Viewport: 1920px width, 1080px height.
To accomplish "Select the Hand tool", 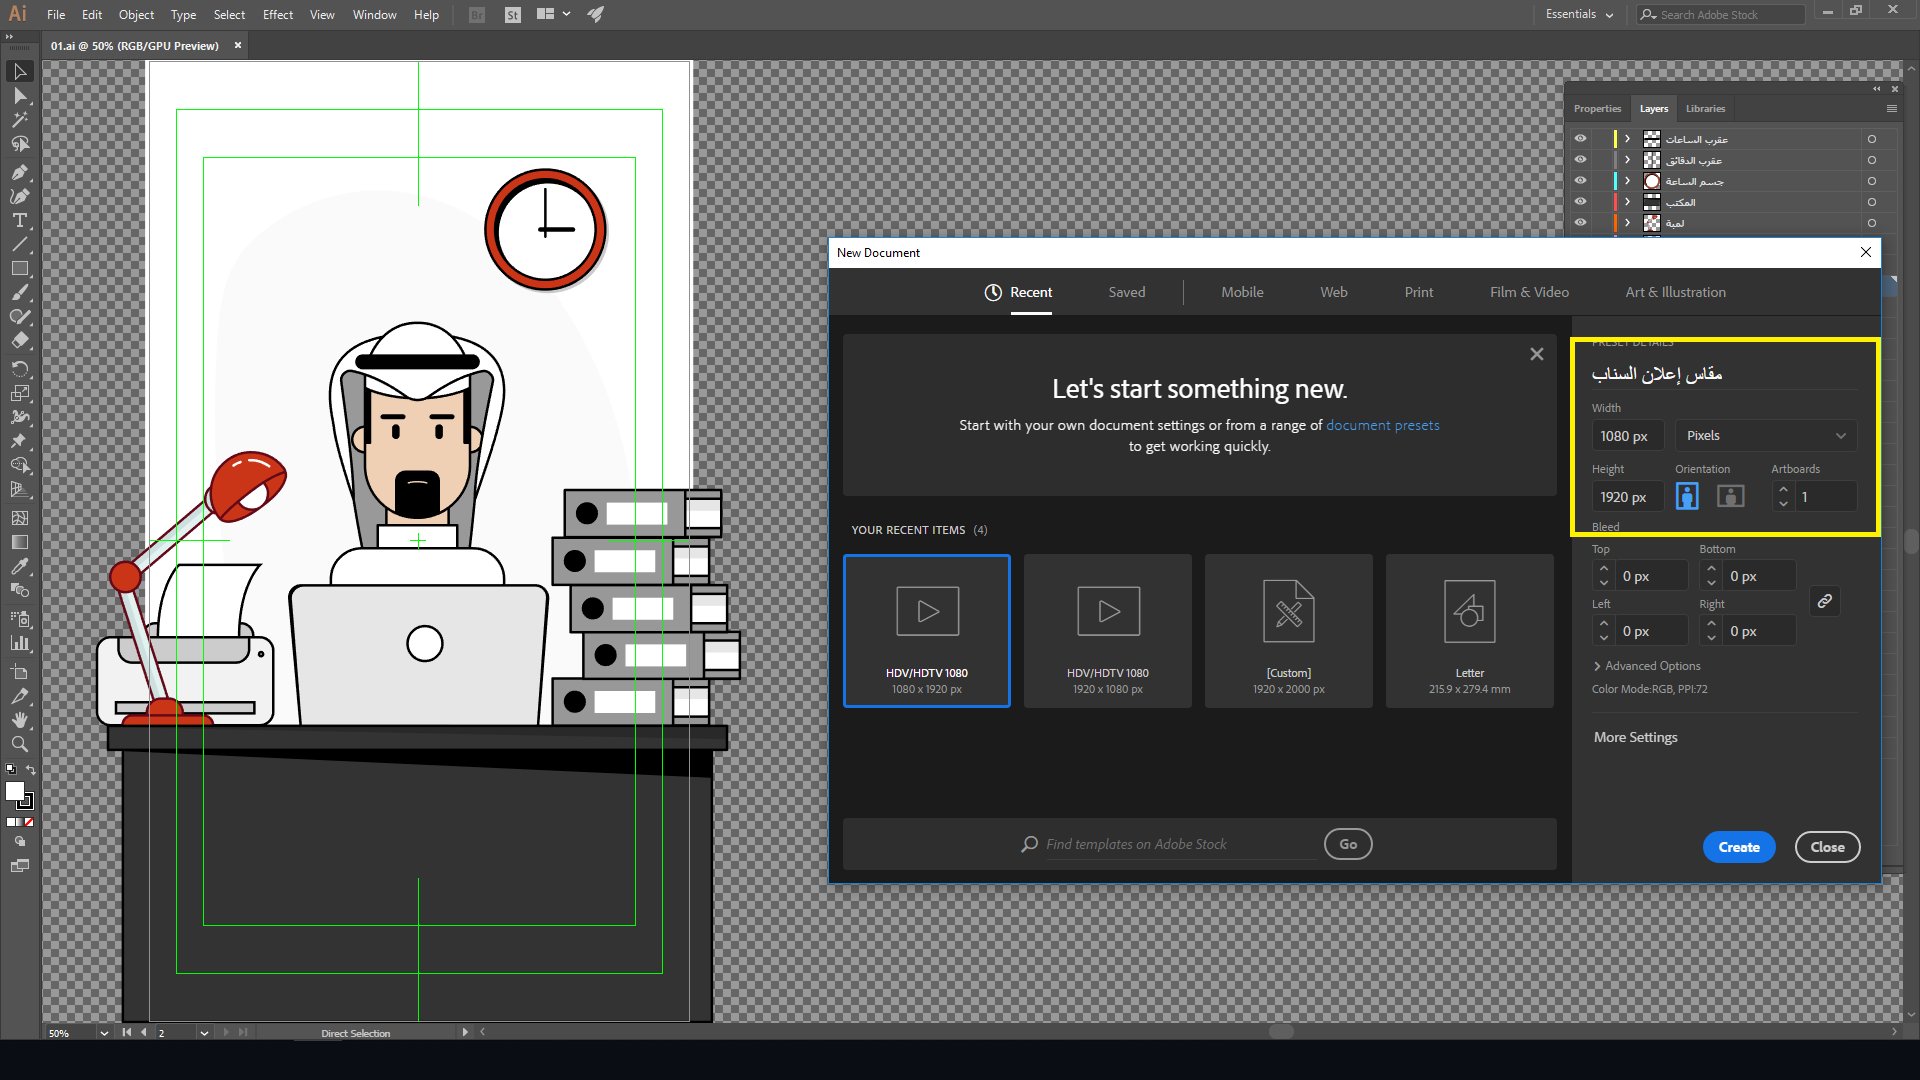I will [x=19, y=720].
